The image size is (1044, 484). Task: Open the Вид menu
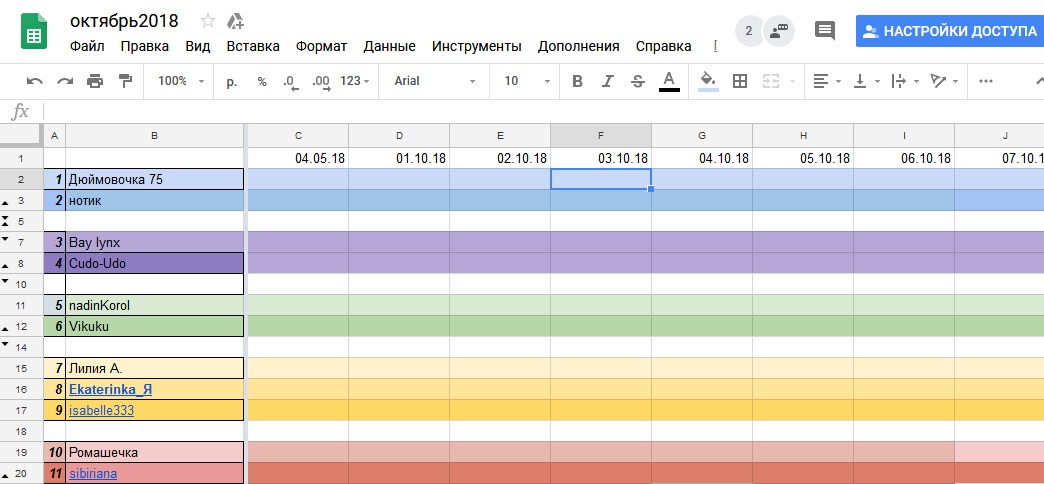pyautogui.click(x=198, y=47)
